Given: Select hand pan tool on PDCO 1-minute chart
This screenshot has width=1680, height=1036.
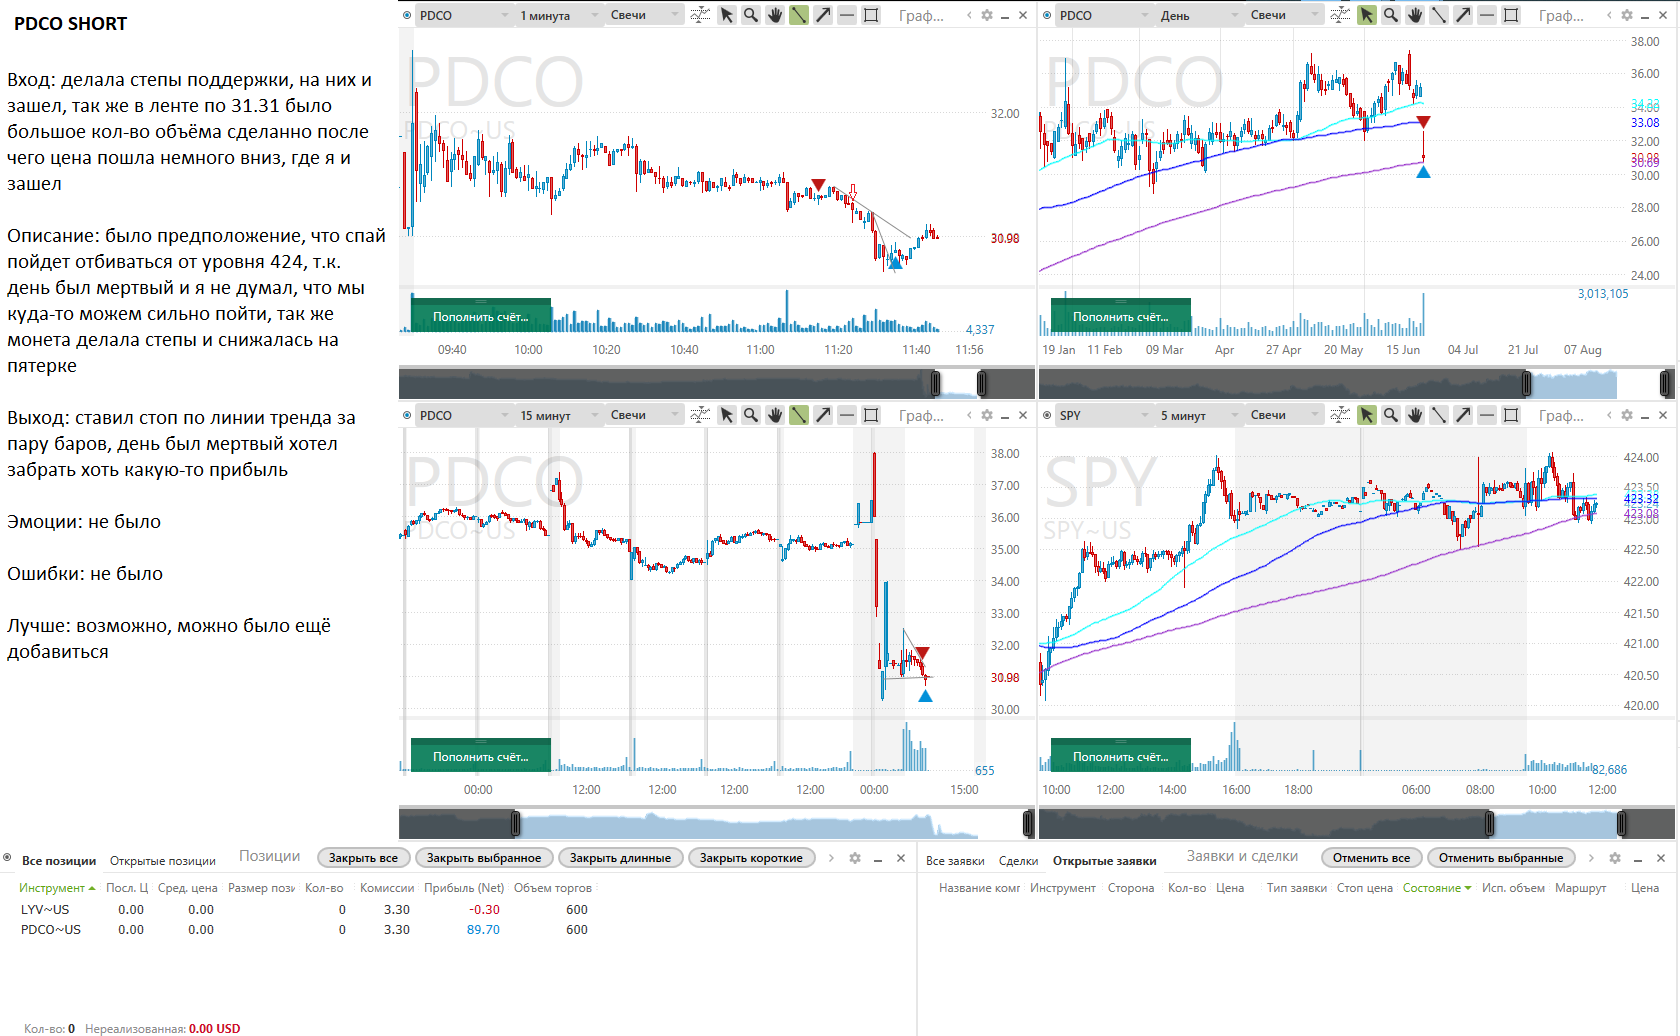Looking at the screenshot, I should point(775,15).
